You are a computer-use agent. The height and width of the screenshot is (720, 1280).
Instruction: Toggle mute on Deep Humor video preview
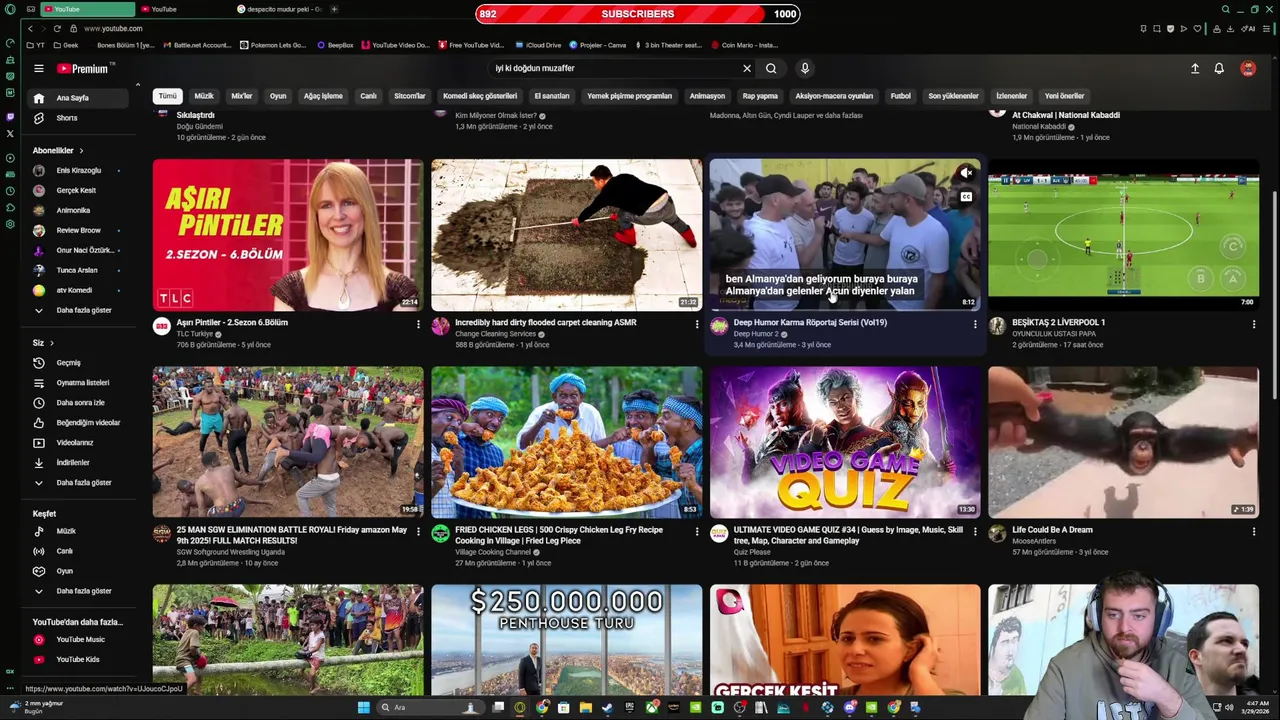click(966, 173)
